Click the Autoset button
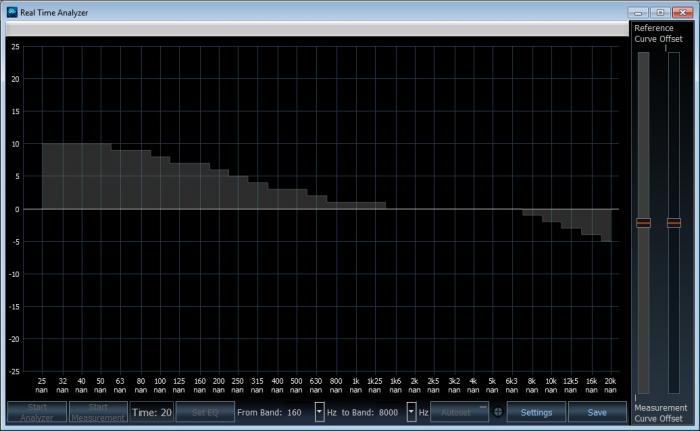Screen dimensions: 700x431 (459, 412)
